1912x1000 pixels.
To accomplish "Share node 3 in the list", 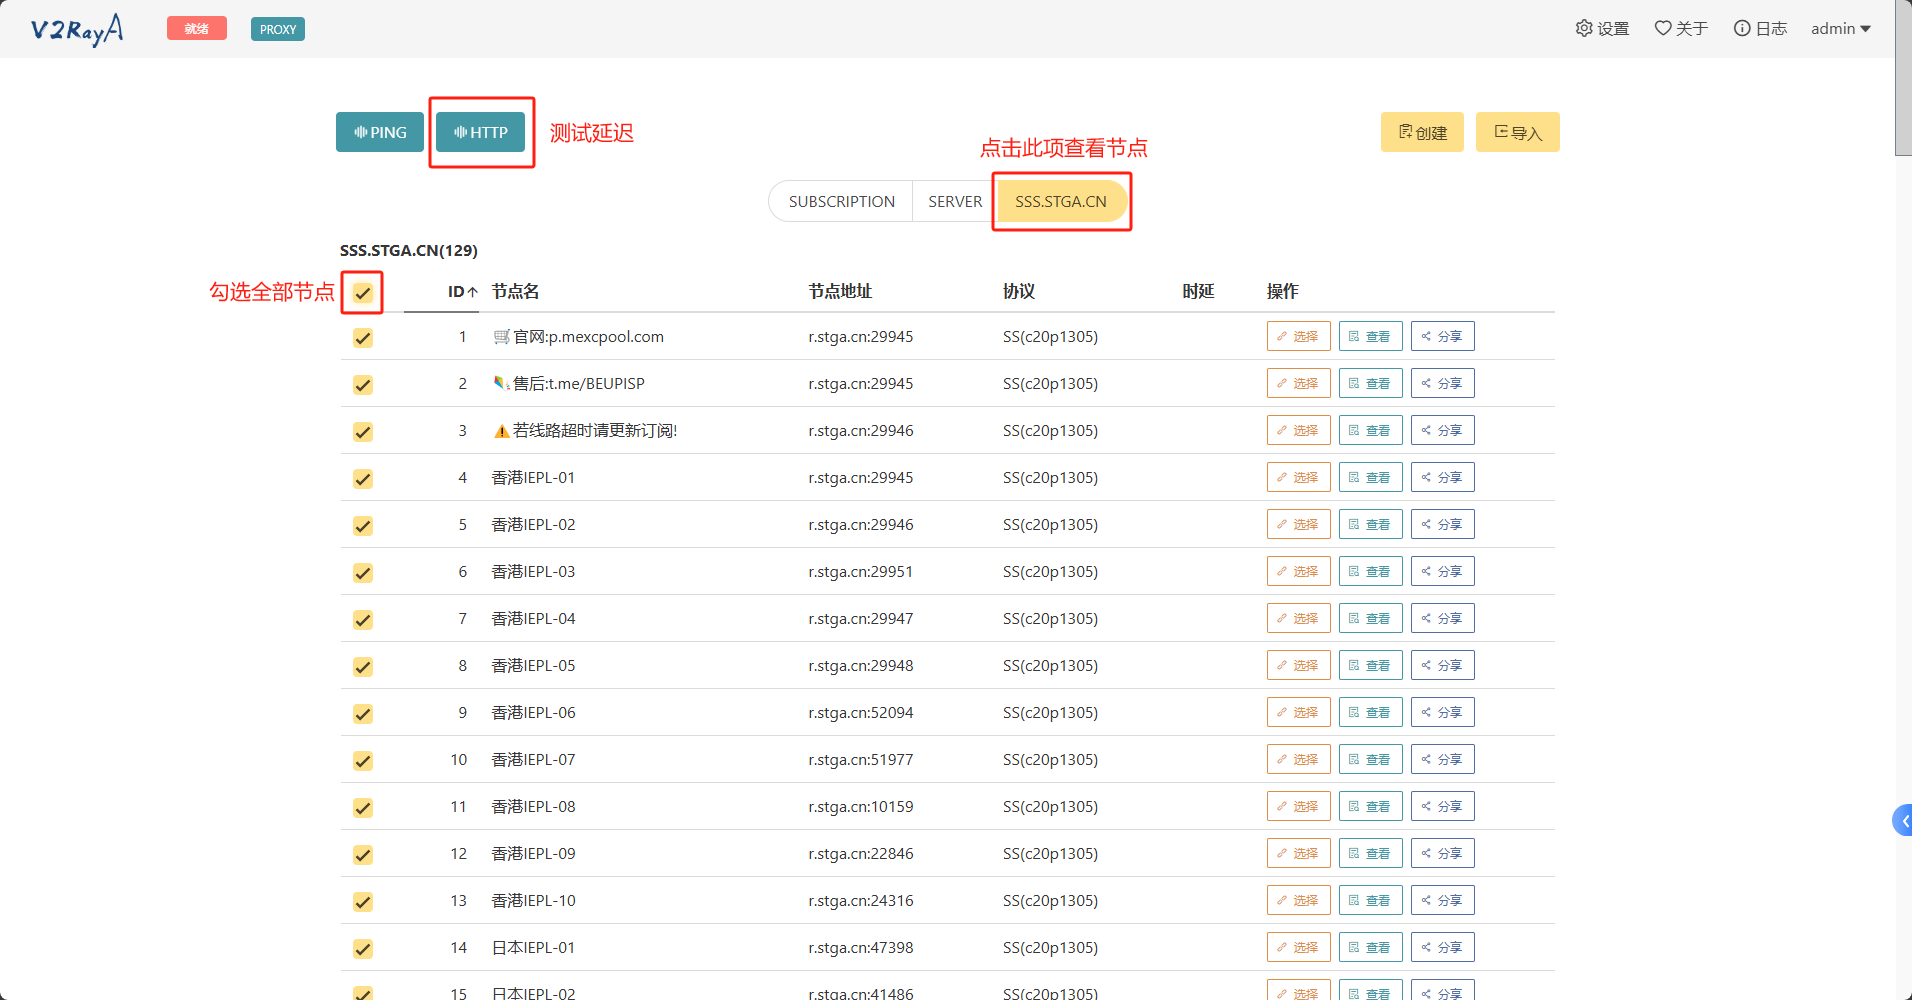I will tap(1442, 430).
